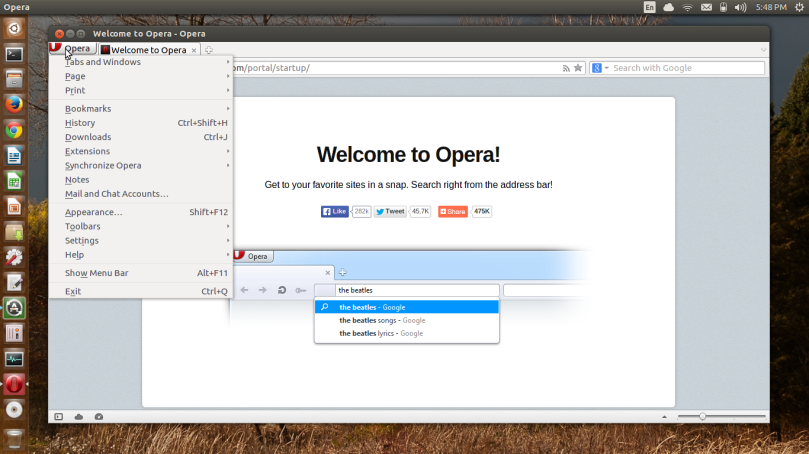Expand Synchronize Opera submenu
Viewport: 809px width, 454px height.
click(141, 165)
